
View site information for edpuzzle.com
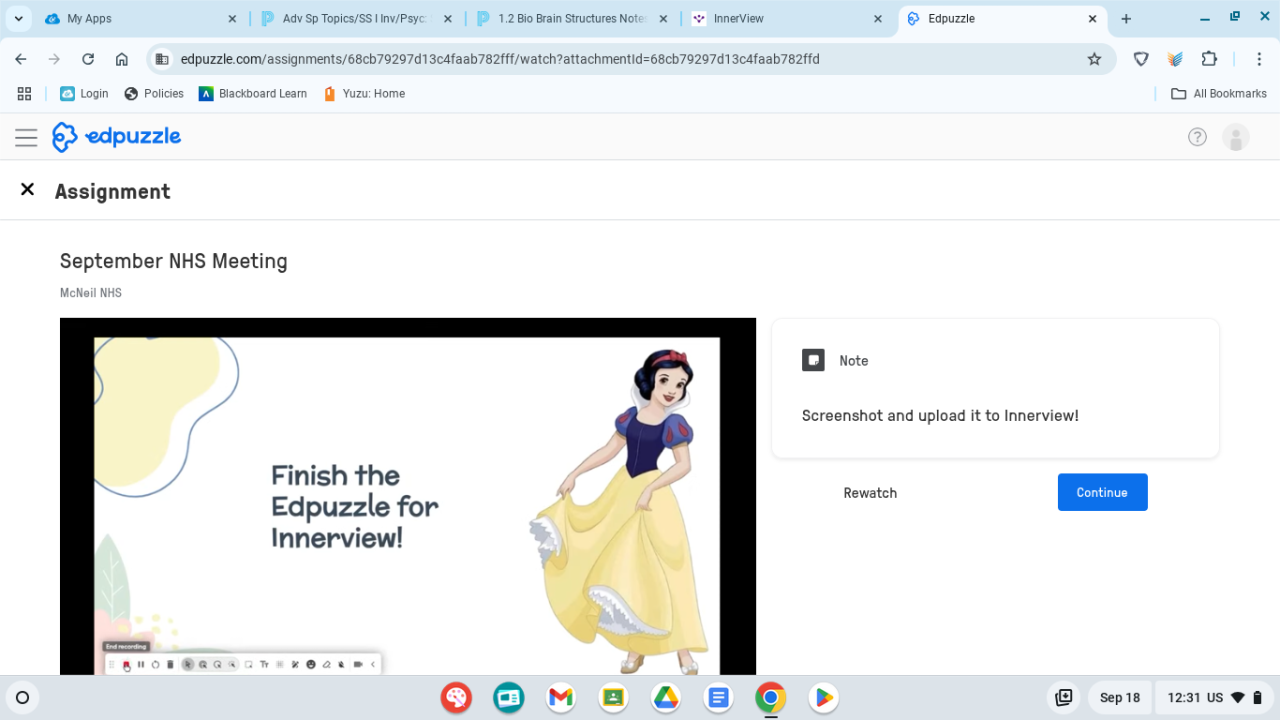(x=162, y=59)
